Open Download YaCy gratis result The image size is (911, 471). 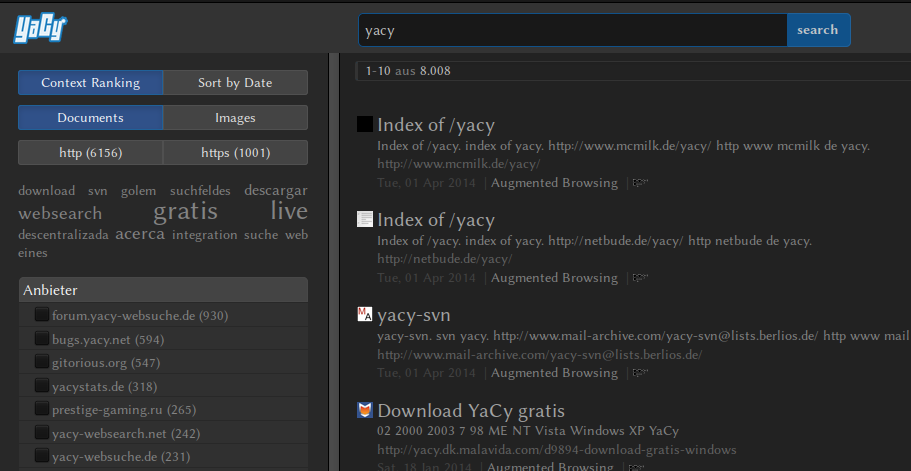point(471,411)
